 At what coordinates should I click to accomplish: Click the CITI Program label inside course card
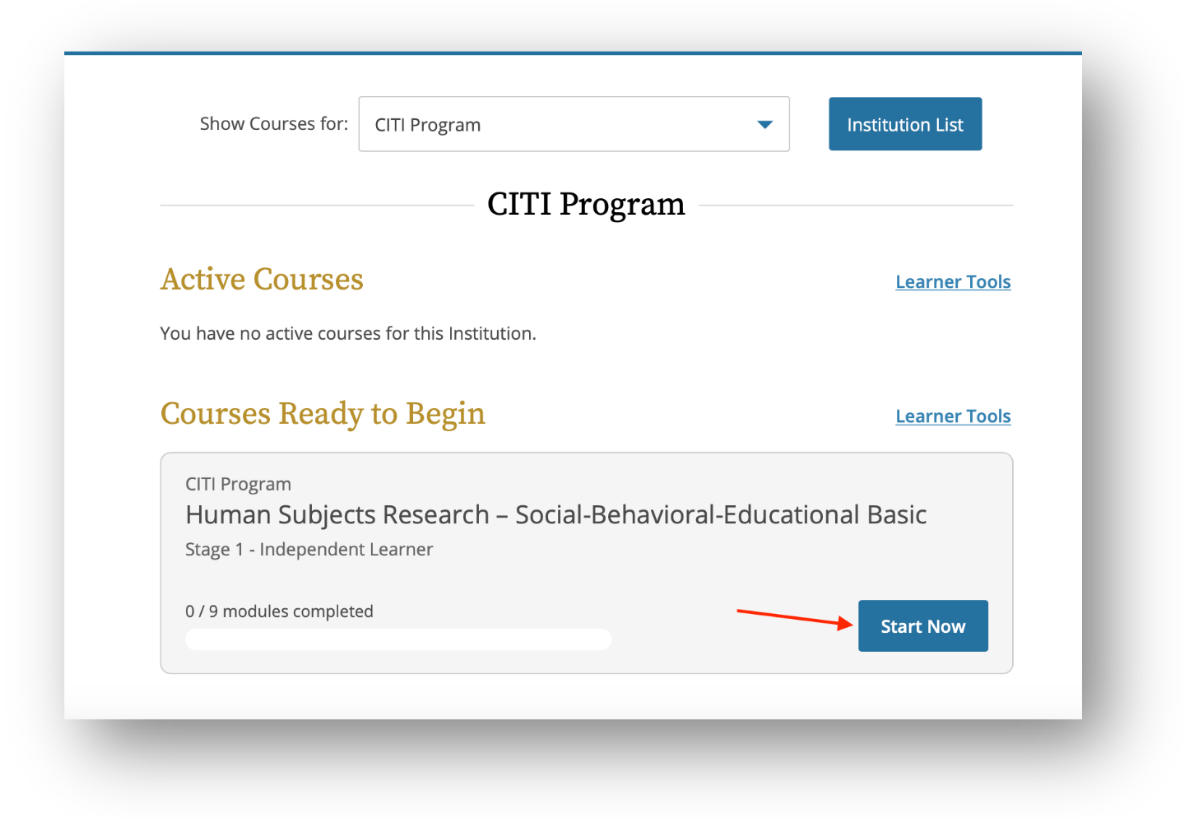[238, 484]
